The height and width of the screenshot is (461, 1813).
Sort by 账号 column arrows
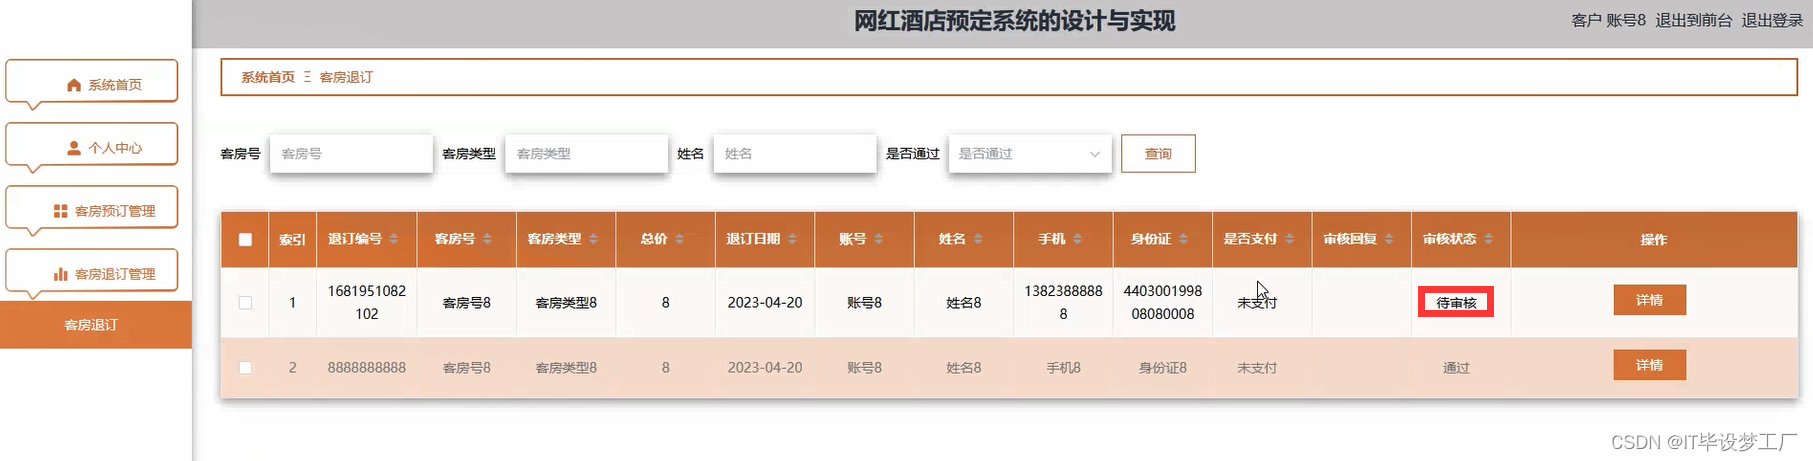pos(878,239)
